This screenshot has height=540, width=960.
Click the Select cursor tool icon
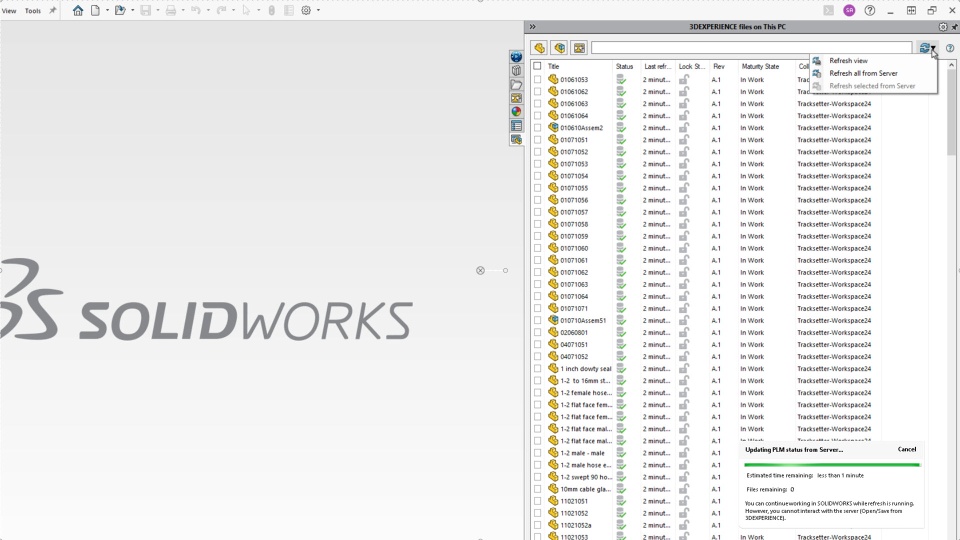point(246,10)
